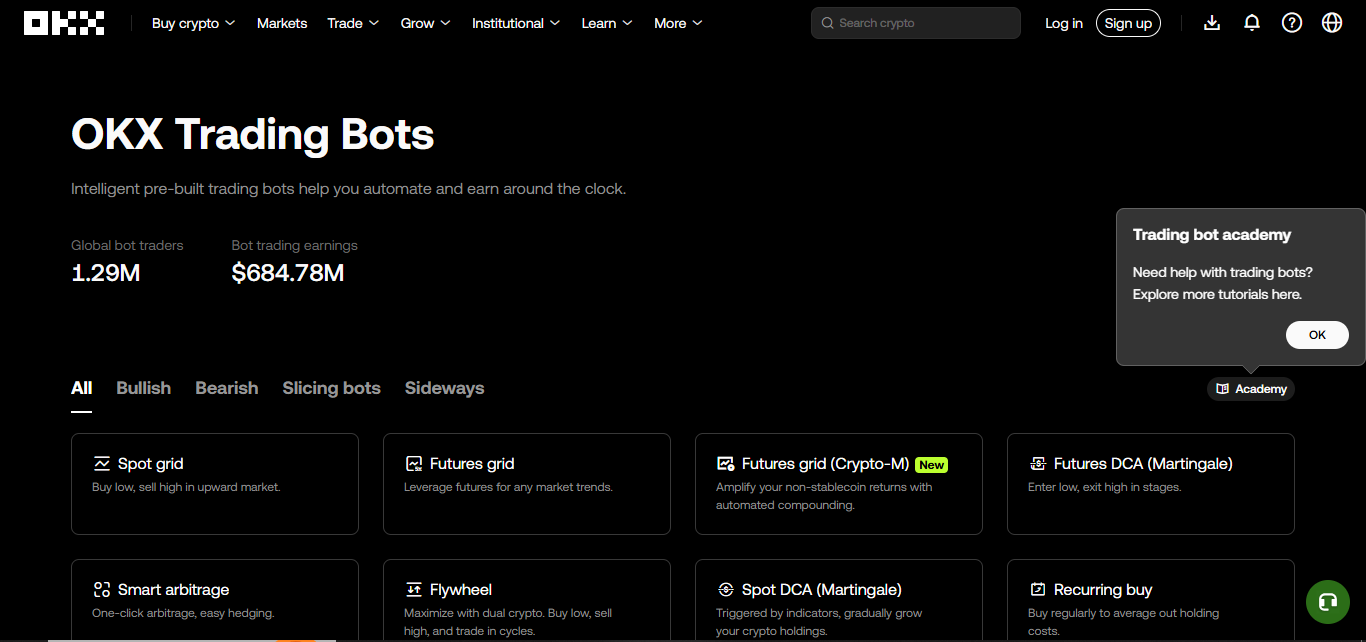1366x642 pixels.
Task: Click the 'Intelligent pre-built trading bots' subtitle
Action: click(x=349, y=189)
